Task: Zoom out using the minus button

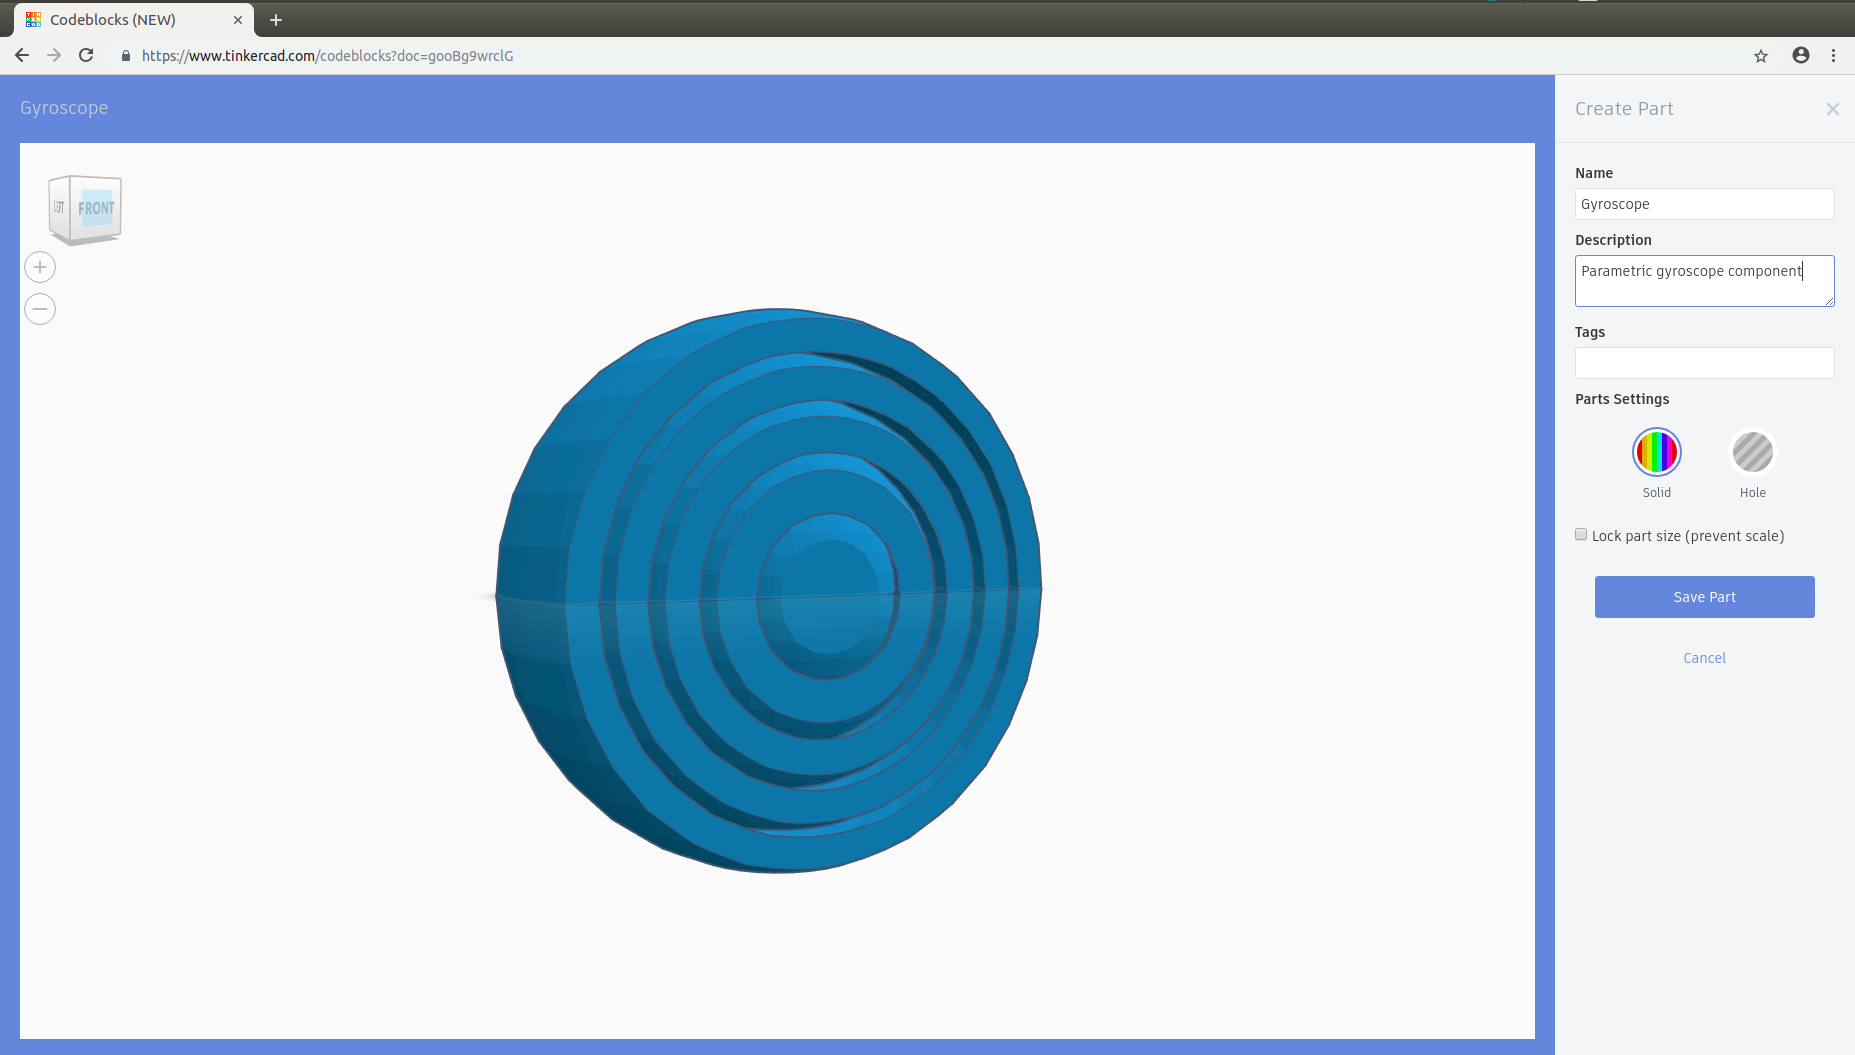Action: click(x=39, y=309)
